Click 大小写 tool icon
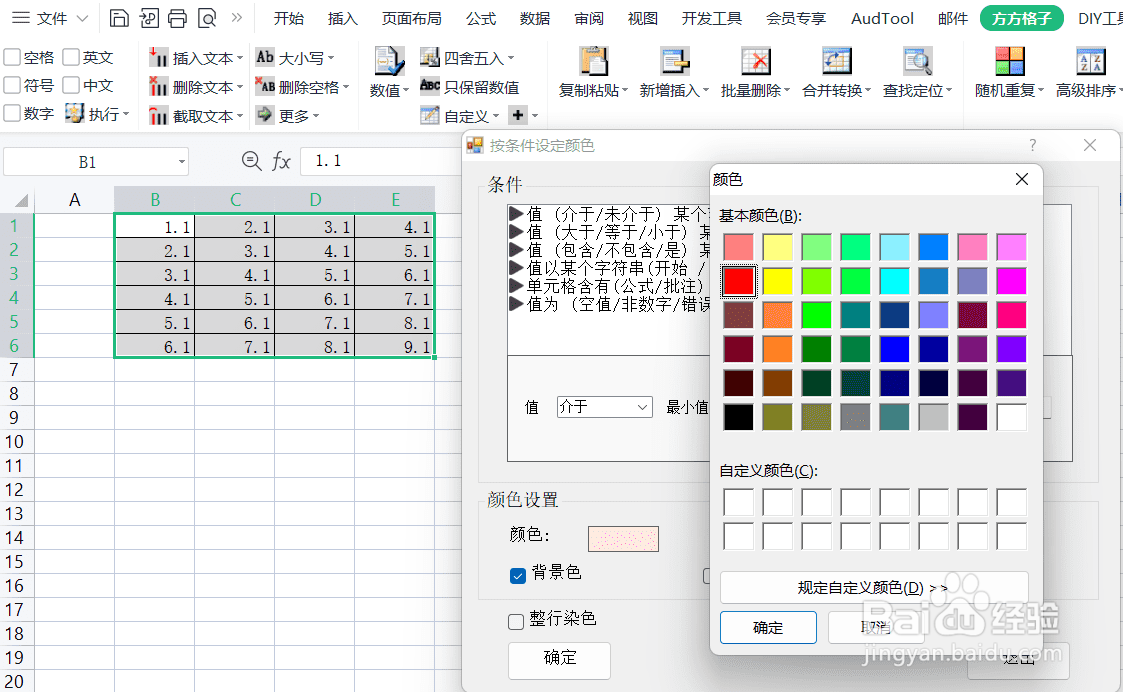The width and height of the screenshot is (1123, 692). (x=265, y=57)
